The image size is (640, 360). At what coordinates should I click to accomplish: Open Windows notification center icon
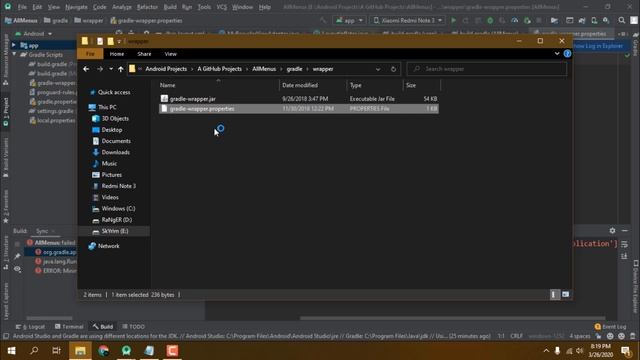coord(625,351)
